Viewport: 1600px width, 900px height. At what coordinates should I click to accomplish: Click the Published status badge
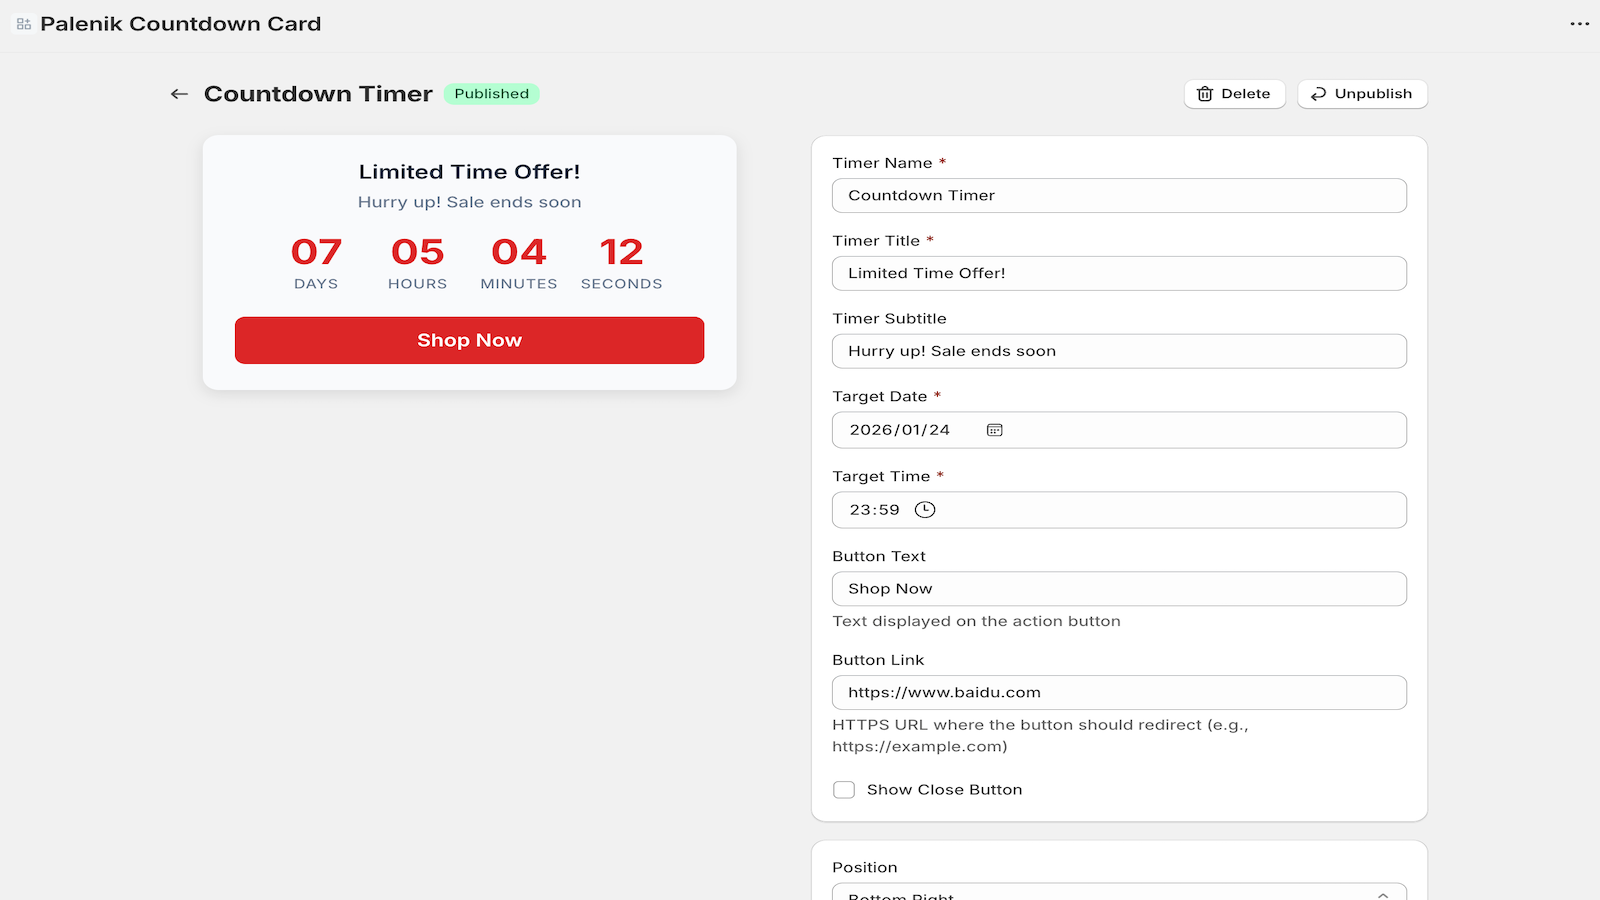tap(491, 93)
